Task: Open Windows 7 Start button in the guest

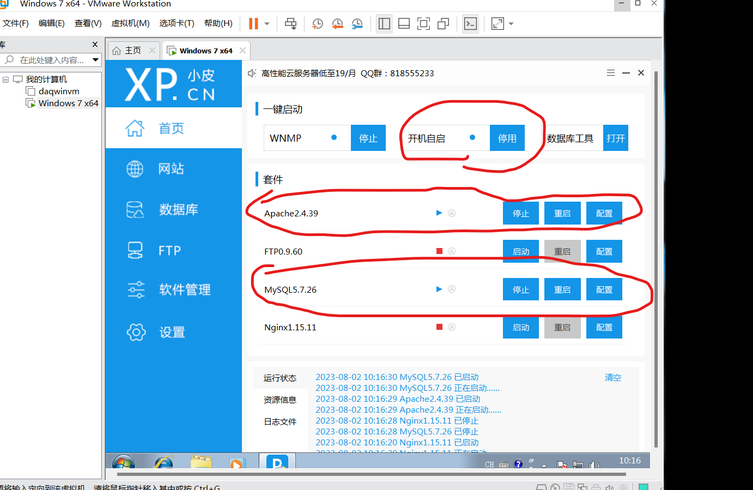Action: pos(124,462)
